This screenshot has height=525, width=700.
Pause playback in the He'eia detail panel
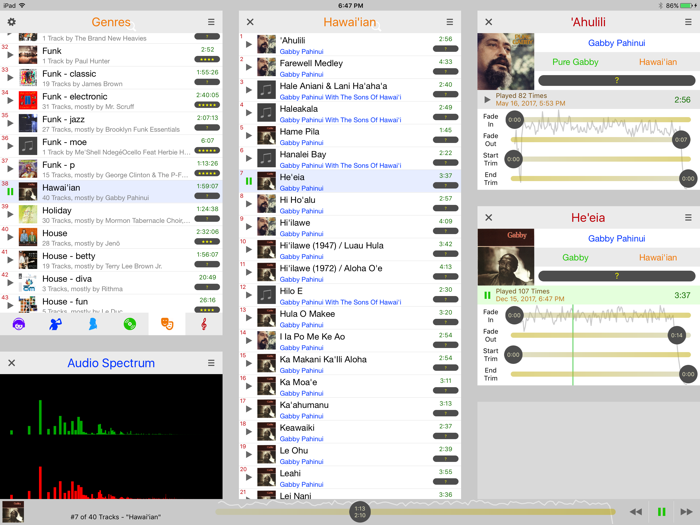point(487,296)
